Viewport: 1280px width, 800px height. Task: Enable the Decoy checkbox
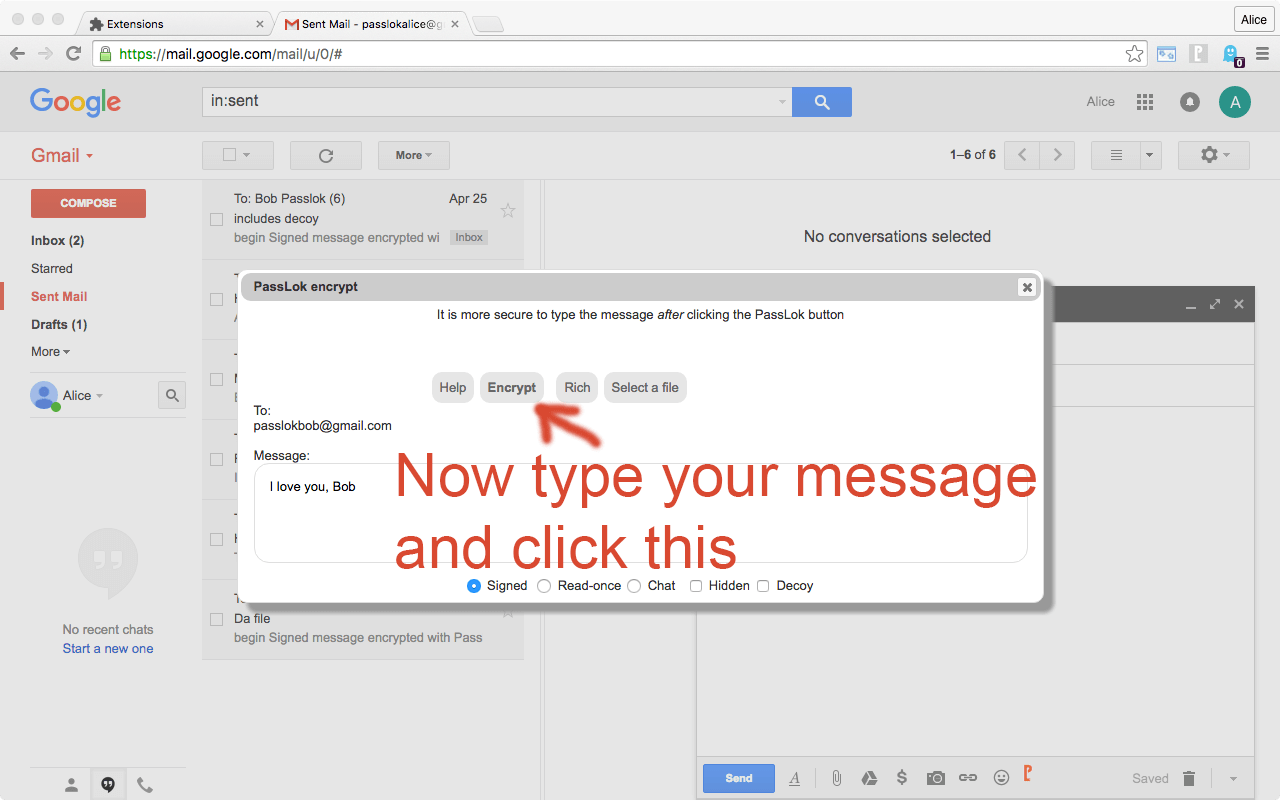(763, 586)
